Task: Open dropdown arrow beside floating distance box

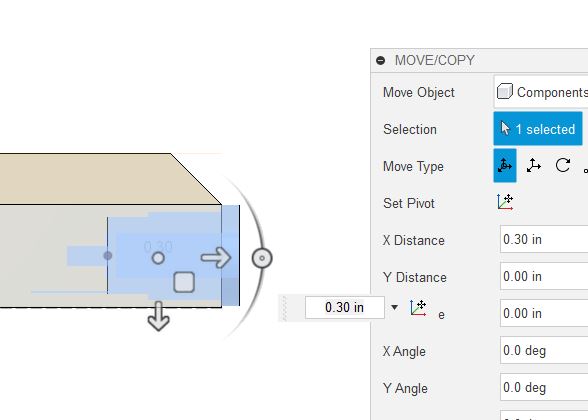Action: 394,308
